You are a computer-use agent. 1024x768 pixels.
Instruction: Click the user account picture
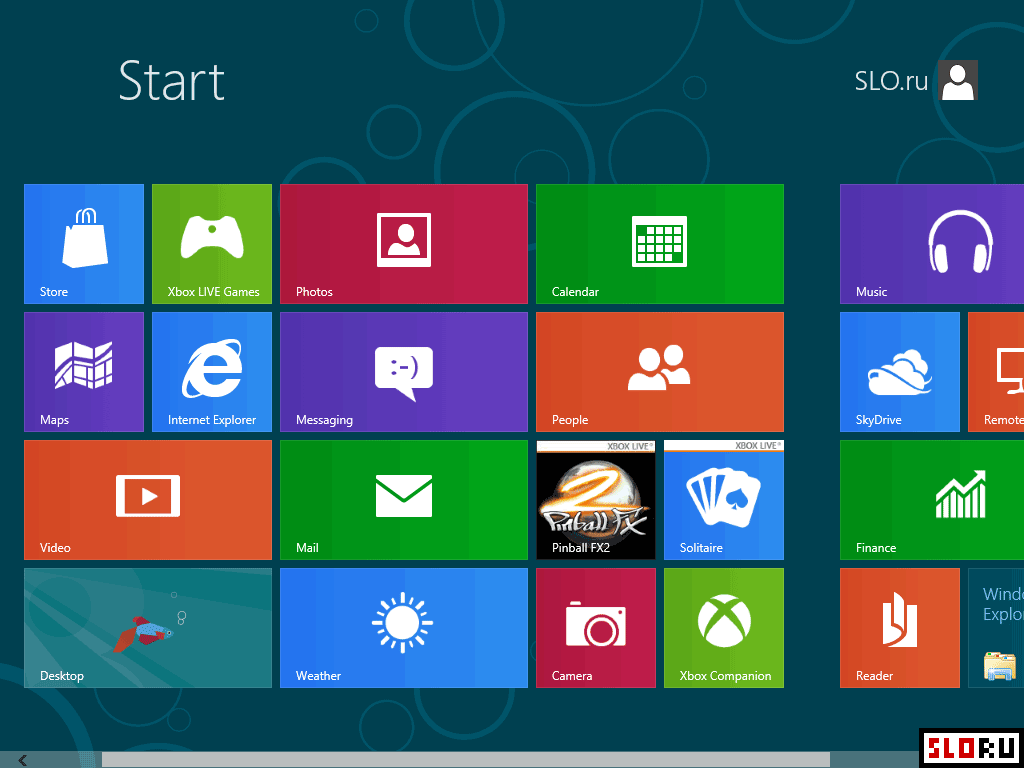tap(957, 80)
